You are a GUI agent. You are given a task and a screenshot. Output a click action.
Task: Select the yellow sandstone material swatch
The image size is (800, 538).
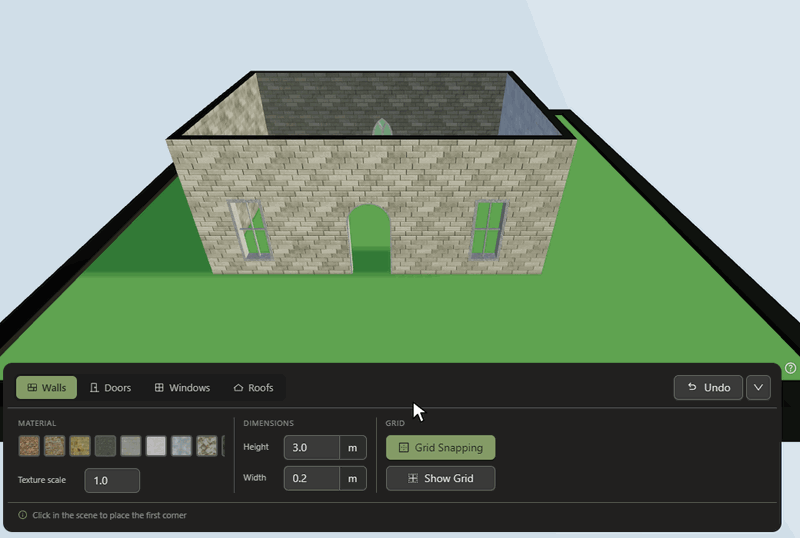tap(80, 446)
